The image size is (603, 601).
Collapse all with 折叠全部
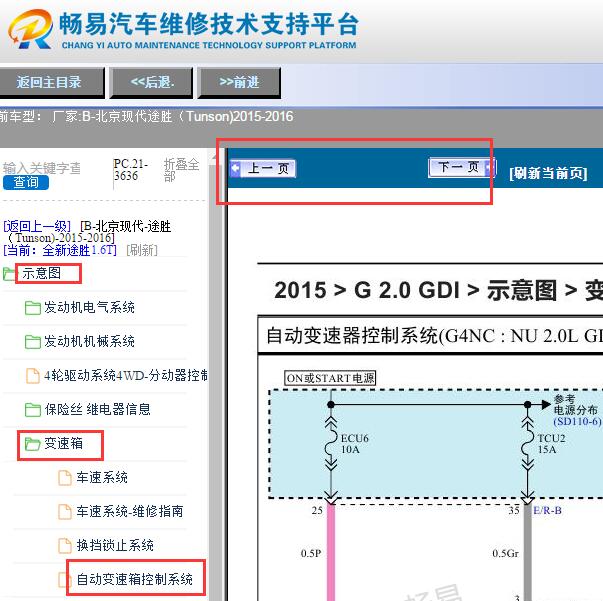[181, 170]
